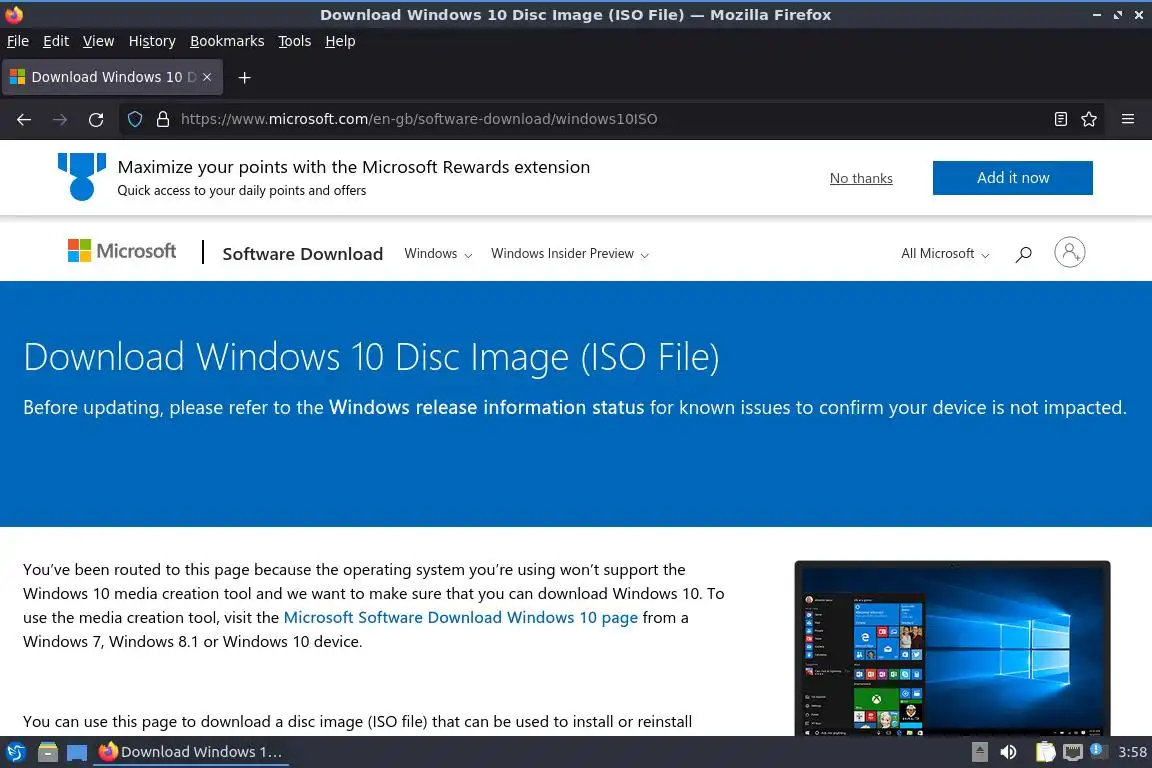Open the clipboard manager tray icon

[x=1045, y=752]
